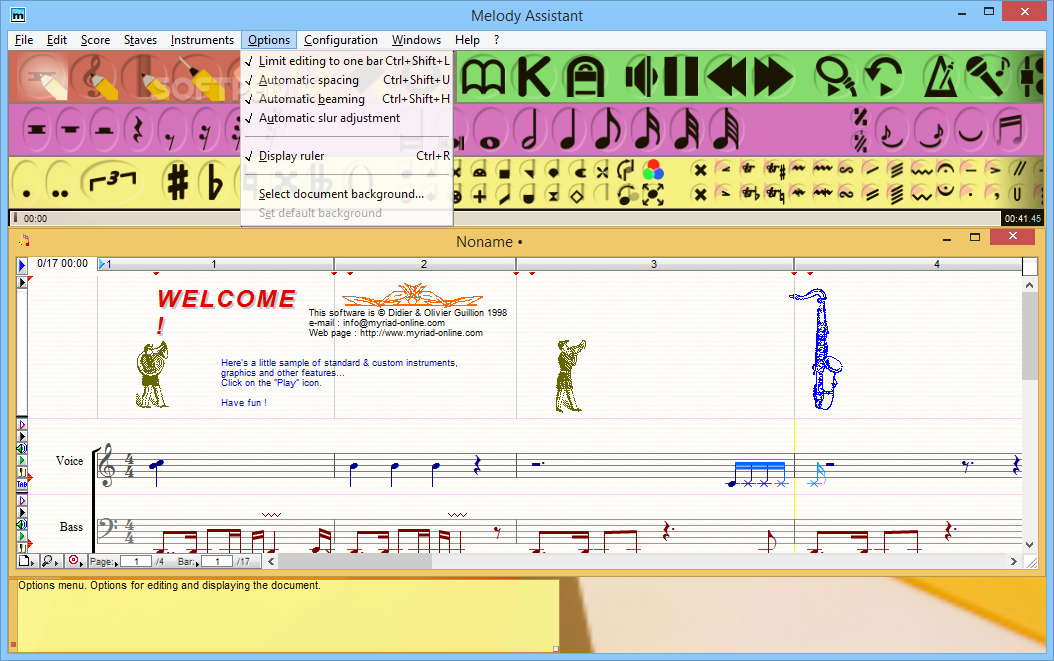Click the loop playback arrow icon
1054x661 pixels.
tap(883, 77)
